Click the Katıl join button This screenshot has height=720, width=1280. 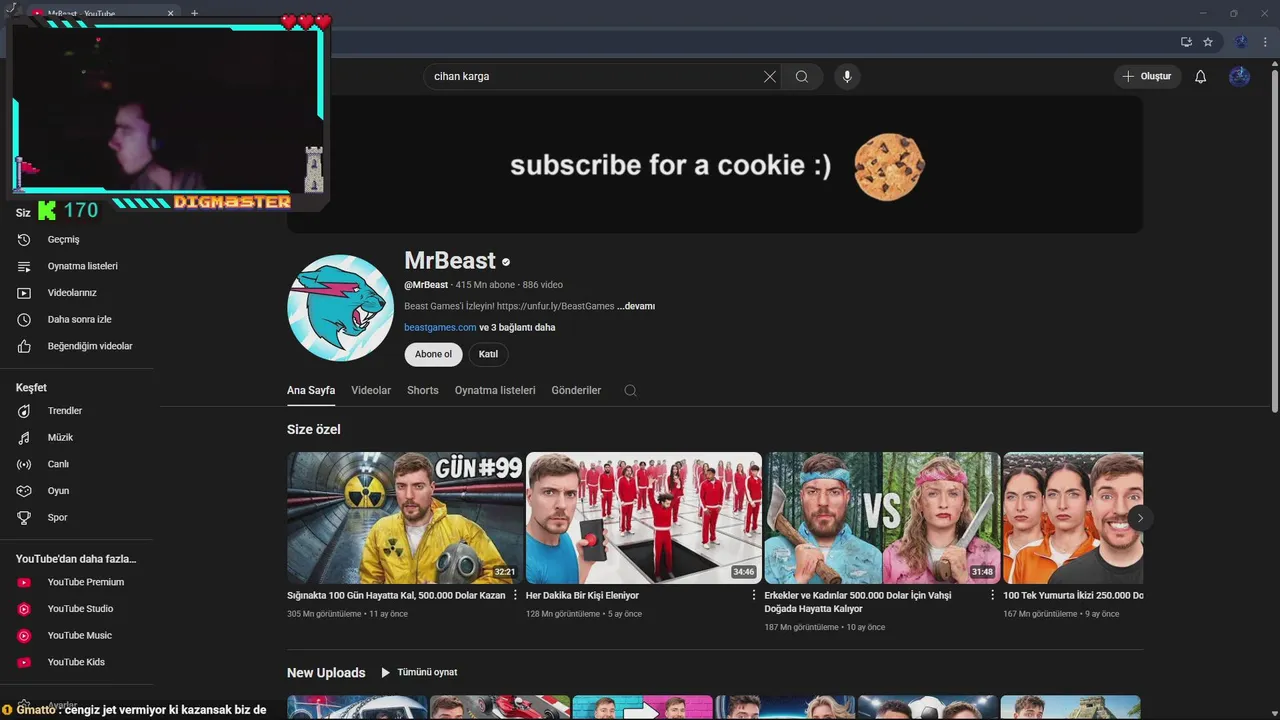pyautogui.click(x=488, y=354)
